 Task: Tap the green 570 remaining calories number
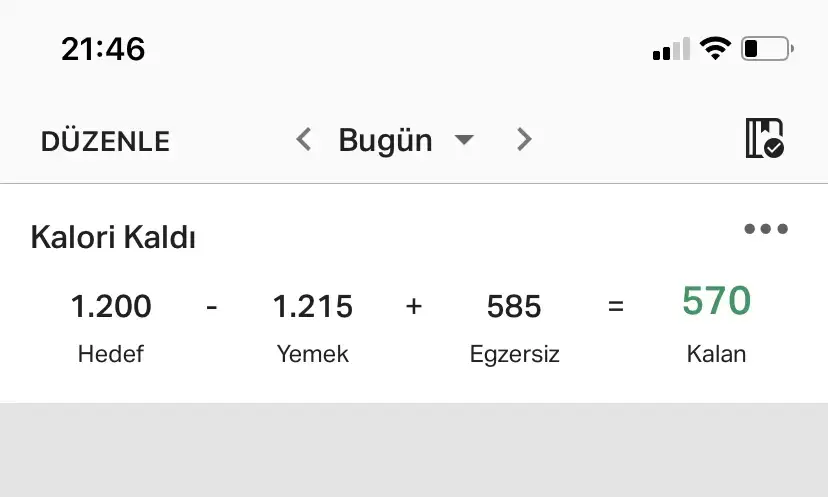click(716, 301)
